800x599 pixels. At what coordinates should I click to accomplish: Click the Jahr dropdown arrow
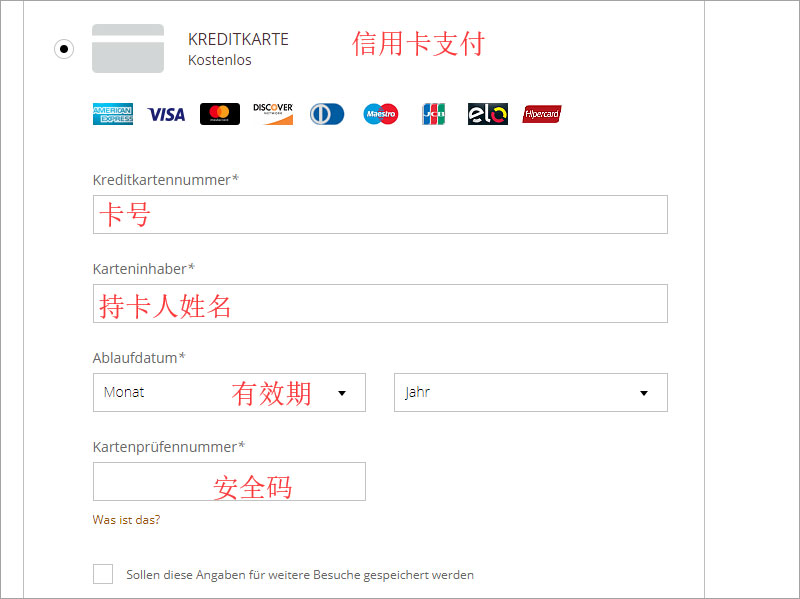[644, 393]
